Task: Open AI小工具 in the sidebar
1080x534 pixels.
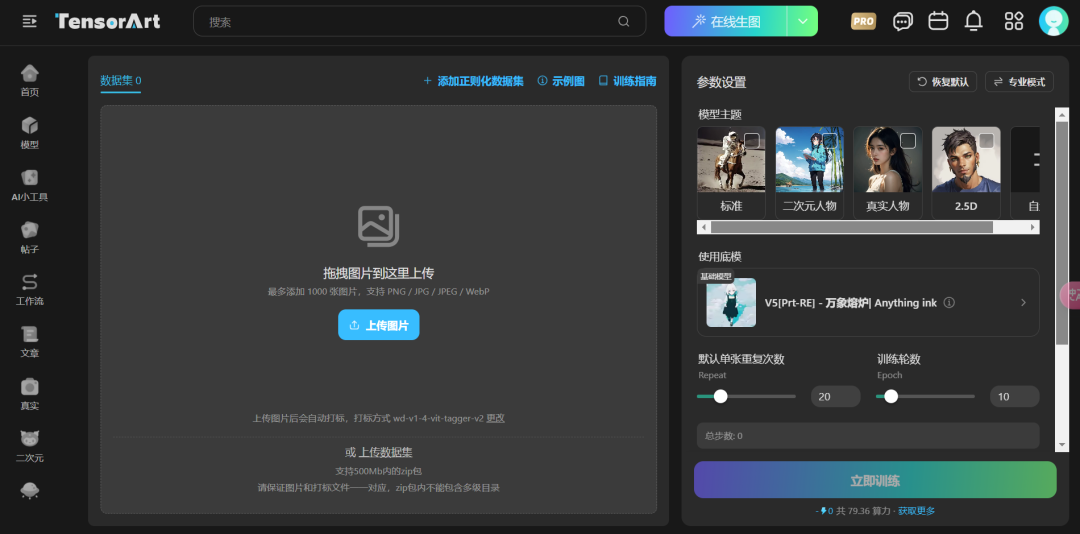Action: 30,185
